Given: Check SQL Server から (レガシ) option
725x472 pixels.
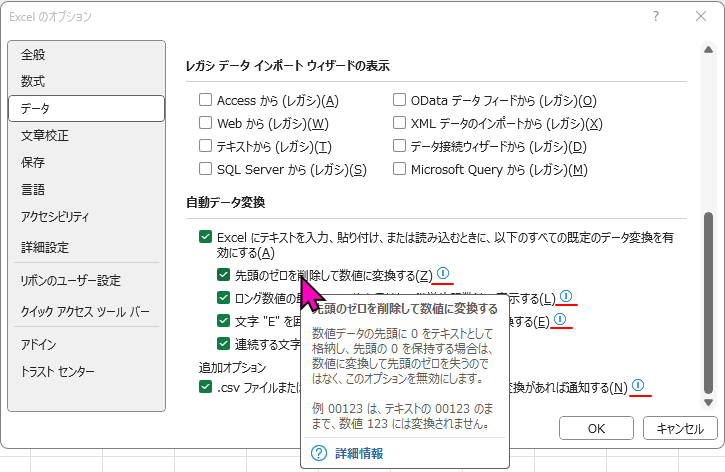Looking at the screenshot, I should pyautogui.click(x=205, y=169).
